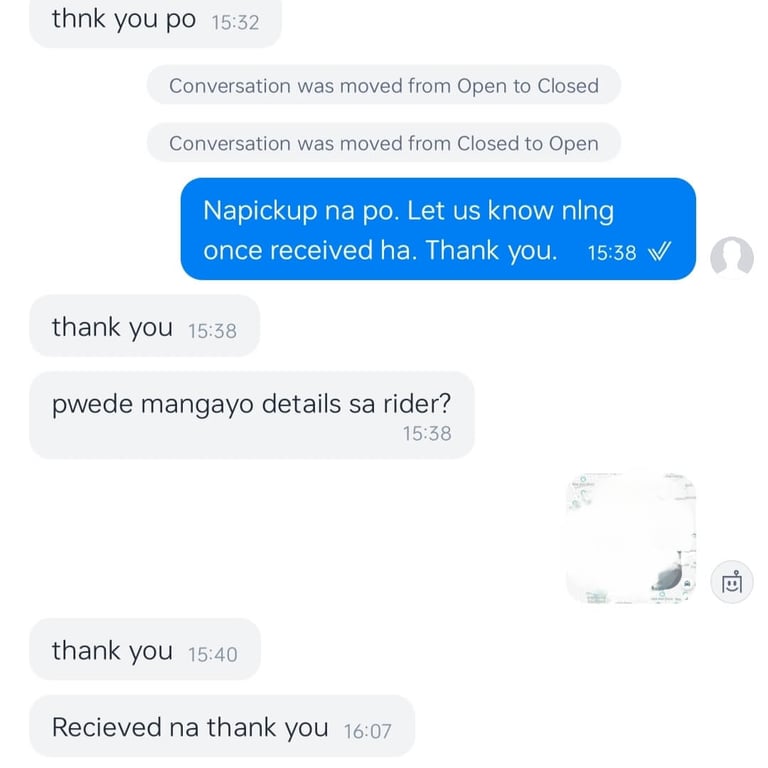
Task: Click the 15:38 timestamp in blue message
Action: [x=612, y=253]
